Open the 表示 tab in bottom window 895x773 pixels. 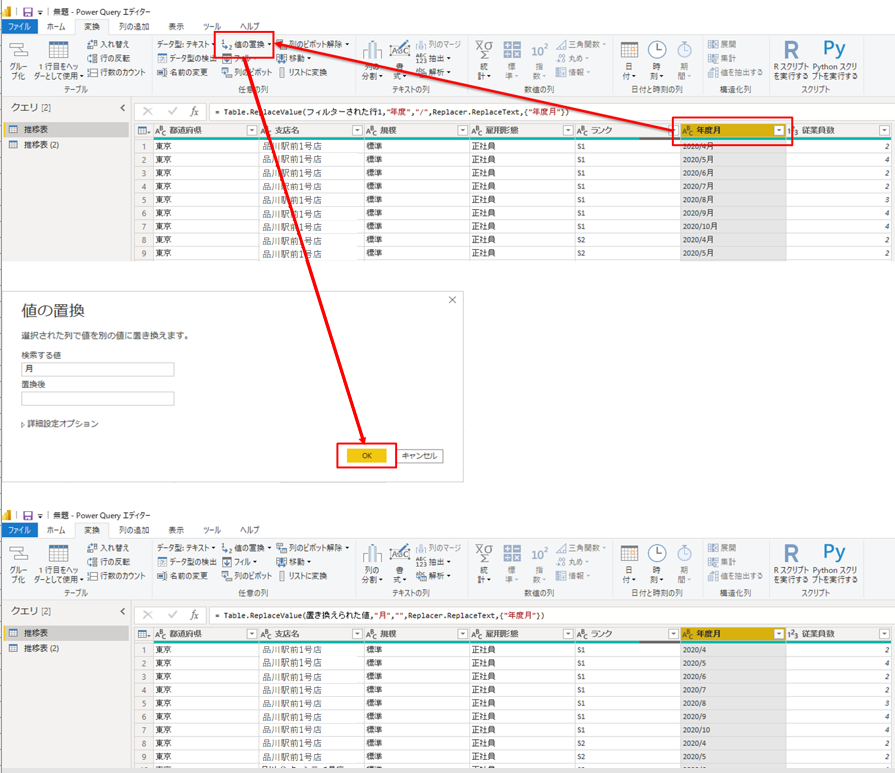pos(175,530)
